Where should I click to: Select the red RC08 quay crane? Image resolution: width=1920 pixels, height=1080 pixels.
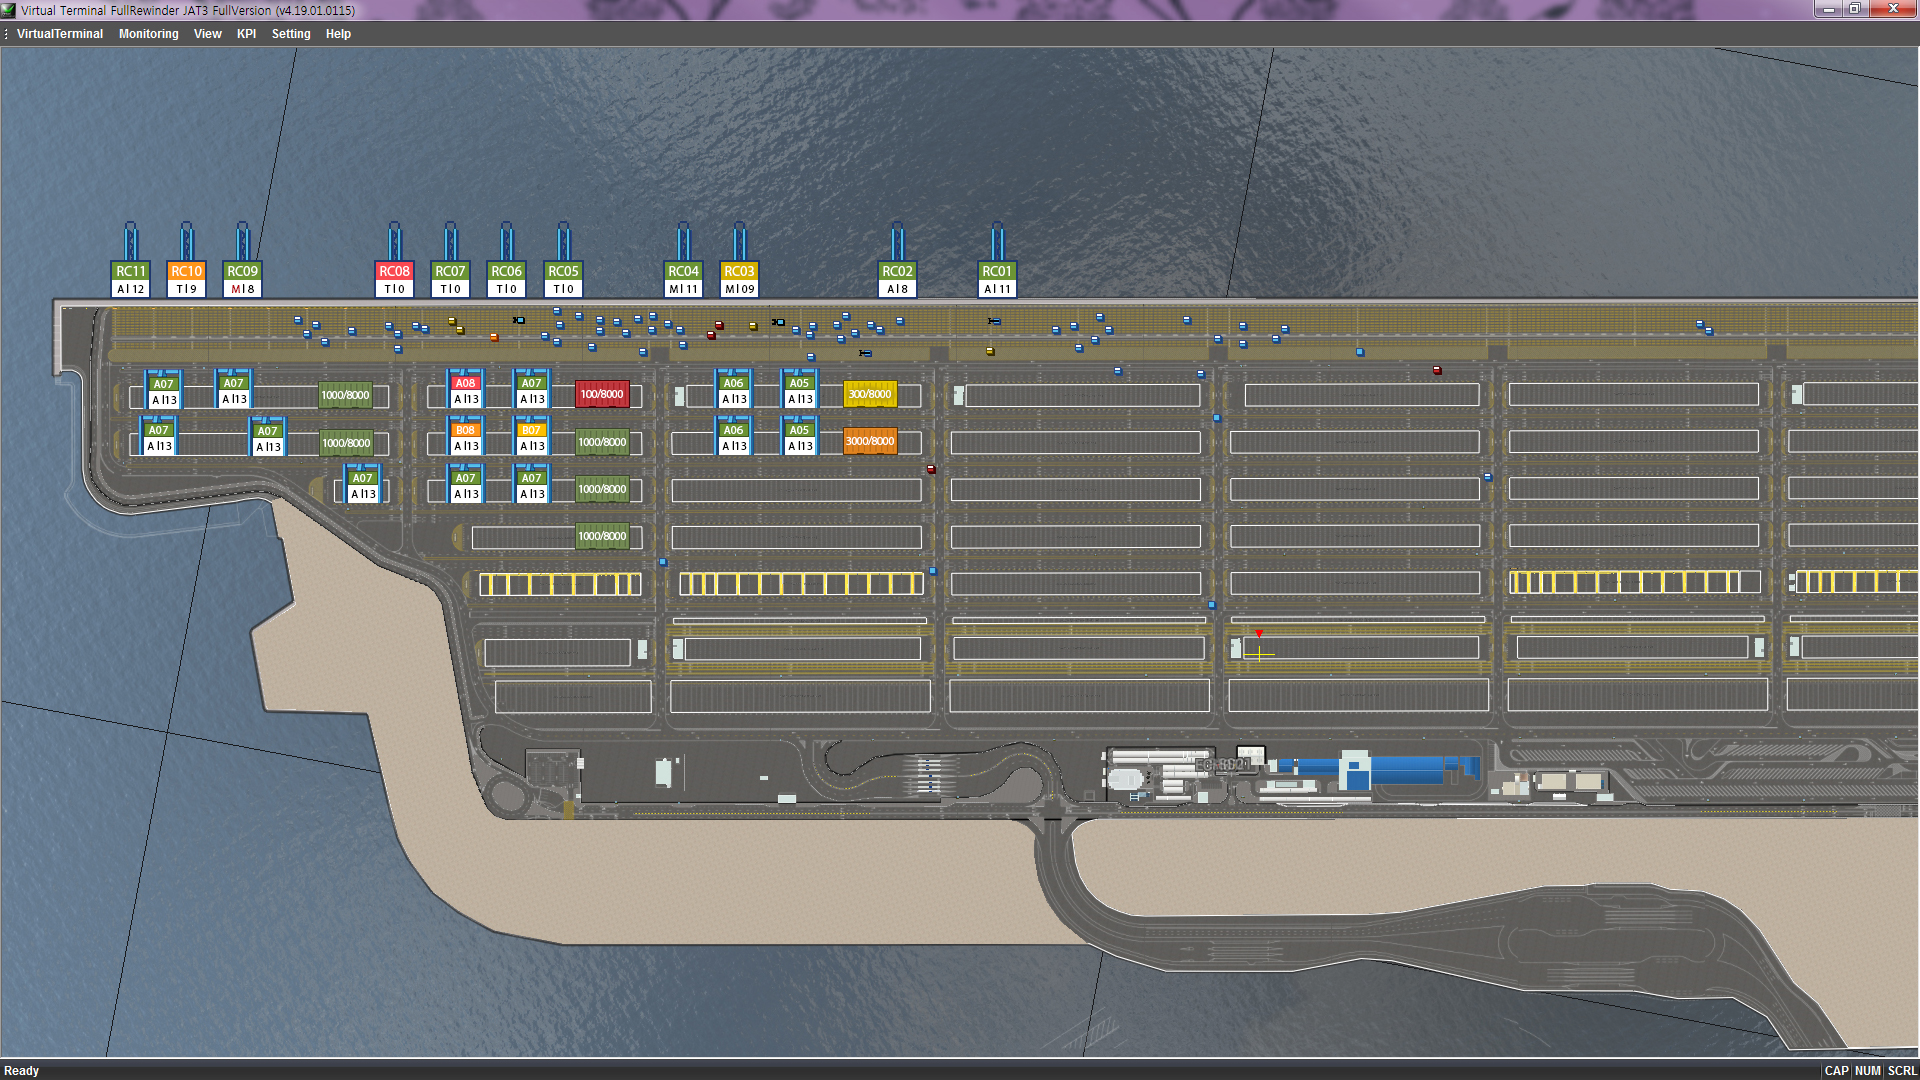(394, 271)
